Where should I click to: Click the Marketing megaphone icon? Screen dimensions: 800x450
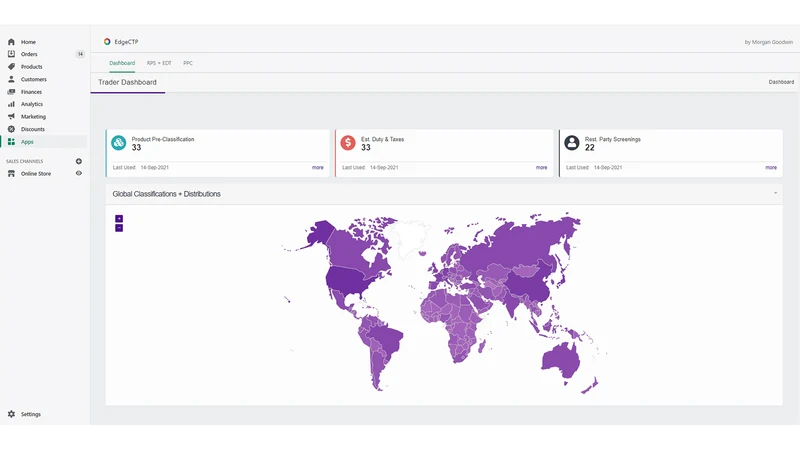(11, 117)
